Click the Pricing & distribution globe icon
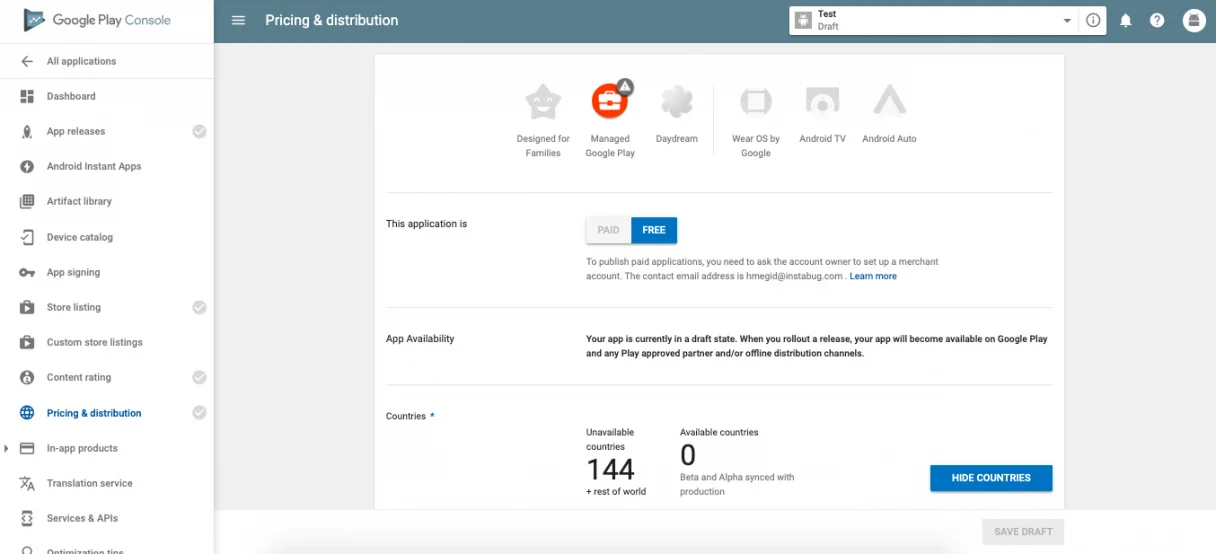This screenshot has width=1216, height=554. [x=27, y=413]
